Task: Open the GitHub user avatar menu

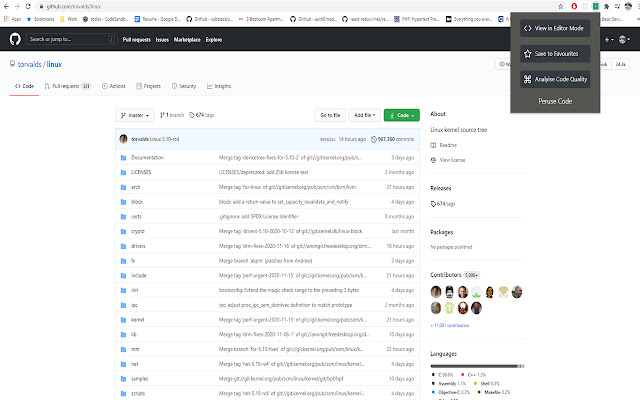Action: pos(624,40)
